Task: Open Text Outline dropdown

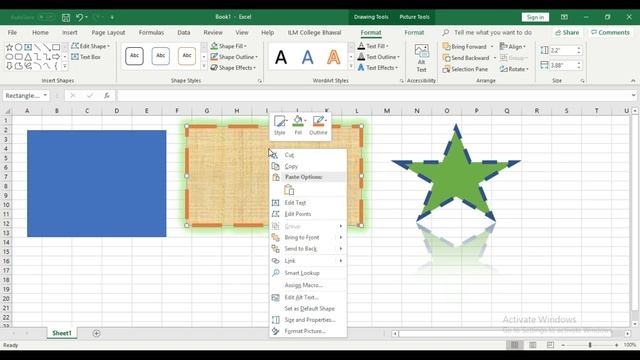Action: pos(378,57)
